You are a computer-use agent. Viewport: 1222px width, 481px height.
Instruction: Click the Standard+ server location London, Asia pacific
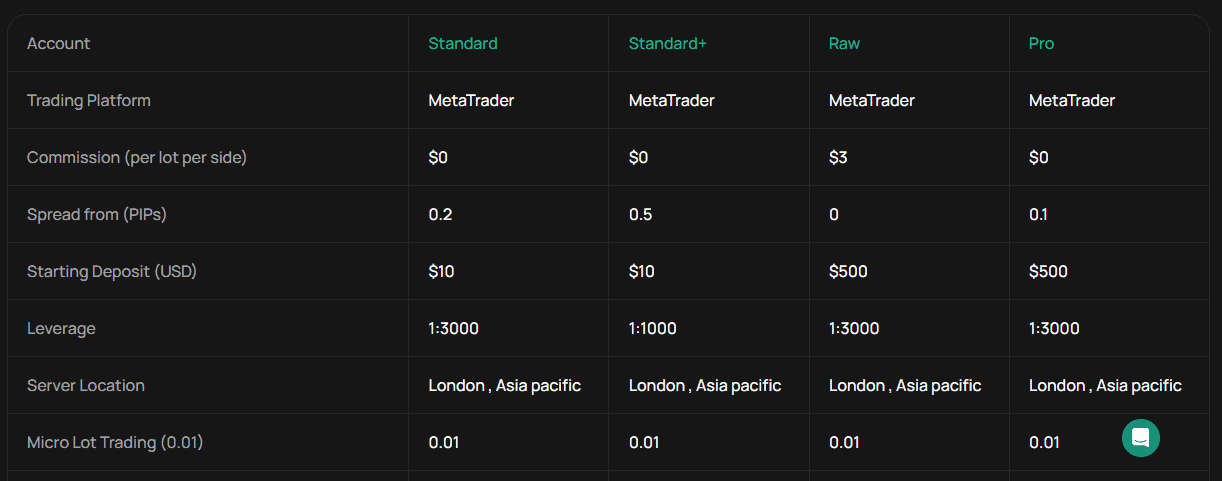[705, 385]
